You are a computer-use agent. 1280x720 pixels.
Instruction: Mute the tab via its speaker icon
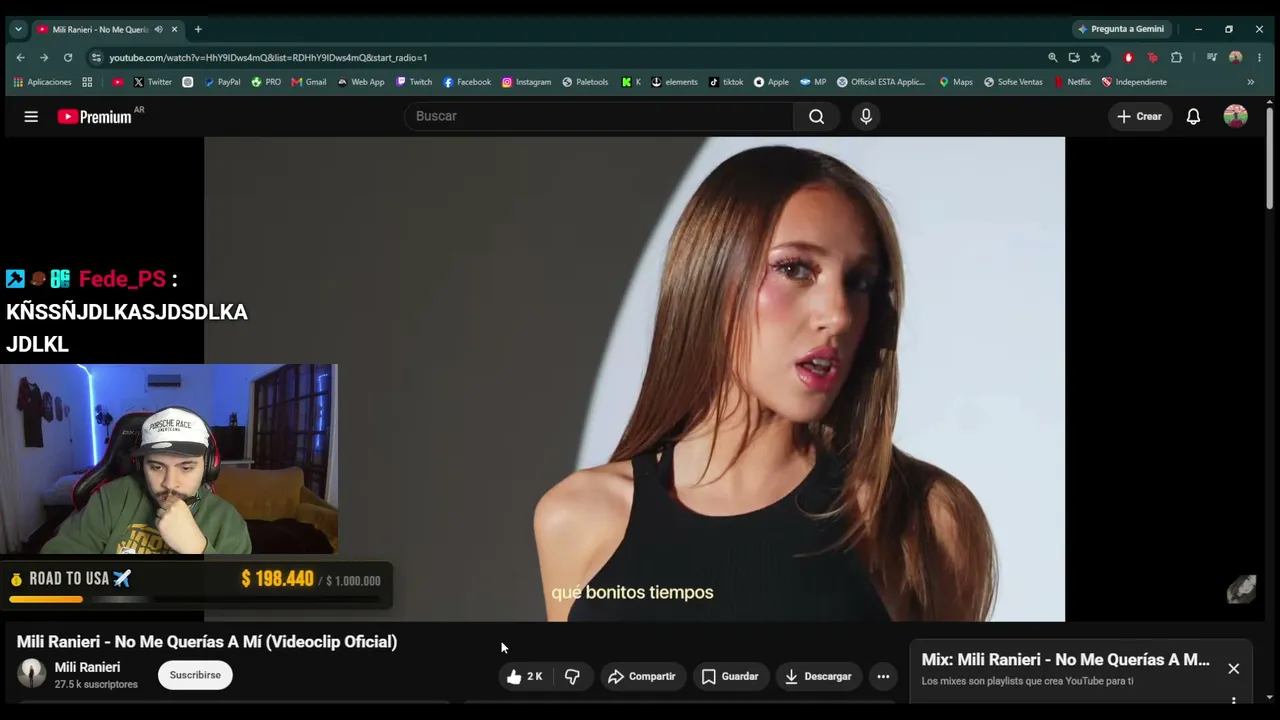click(x=158, y=29)
